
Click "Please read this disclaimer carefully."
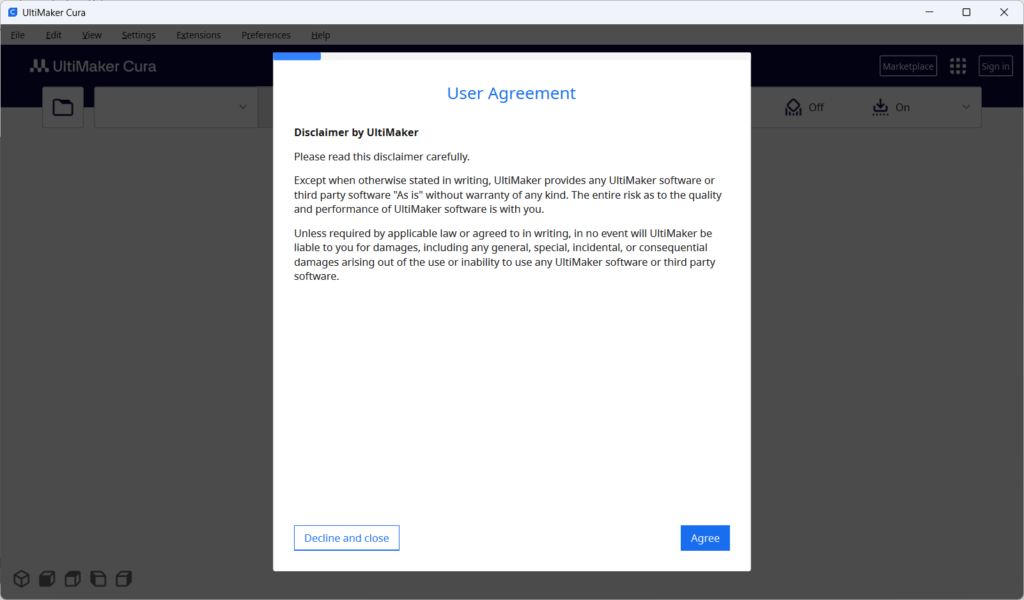382,157
